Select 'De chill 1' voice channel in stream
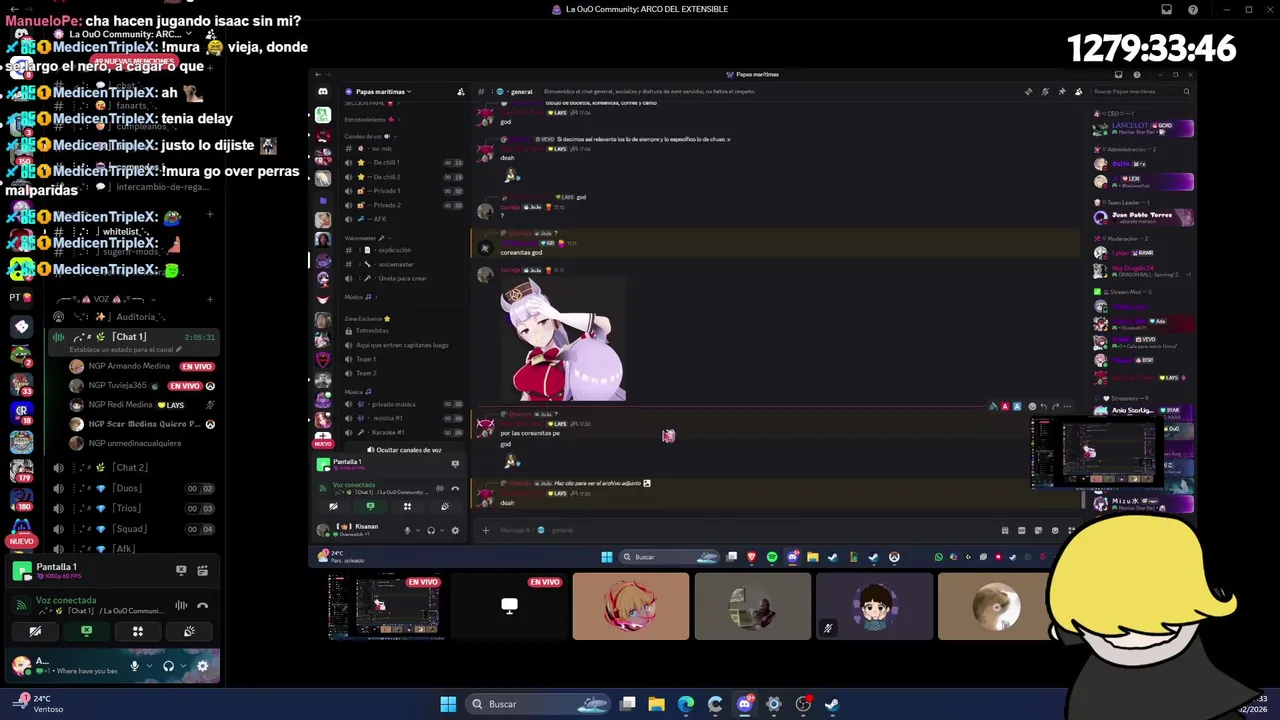This screenshot has height=720, width=1280. click(404, 162)
